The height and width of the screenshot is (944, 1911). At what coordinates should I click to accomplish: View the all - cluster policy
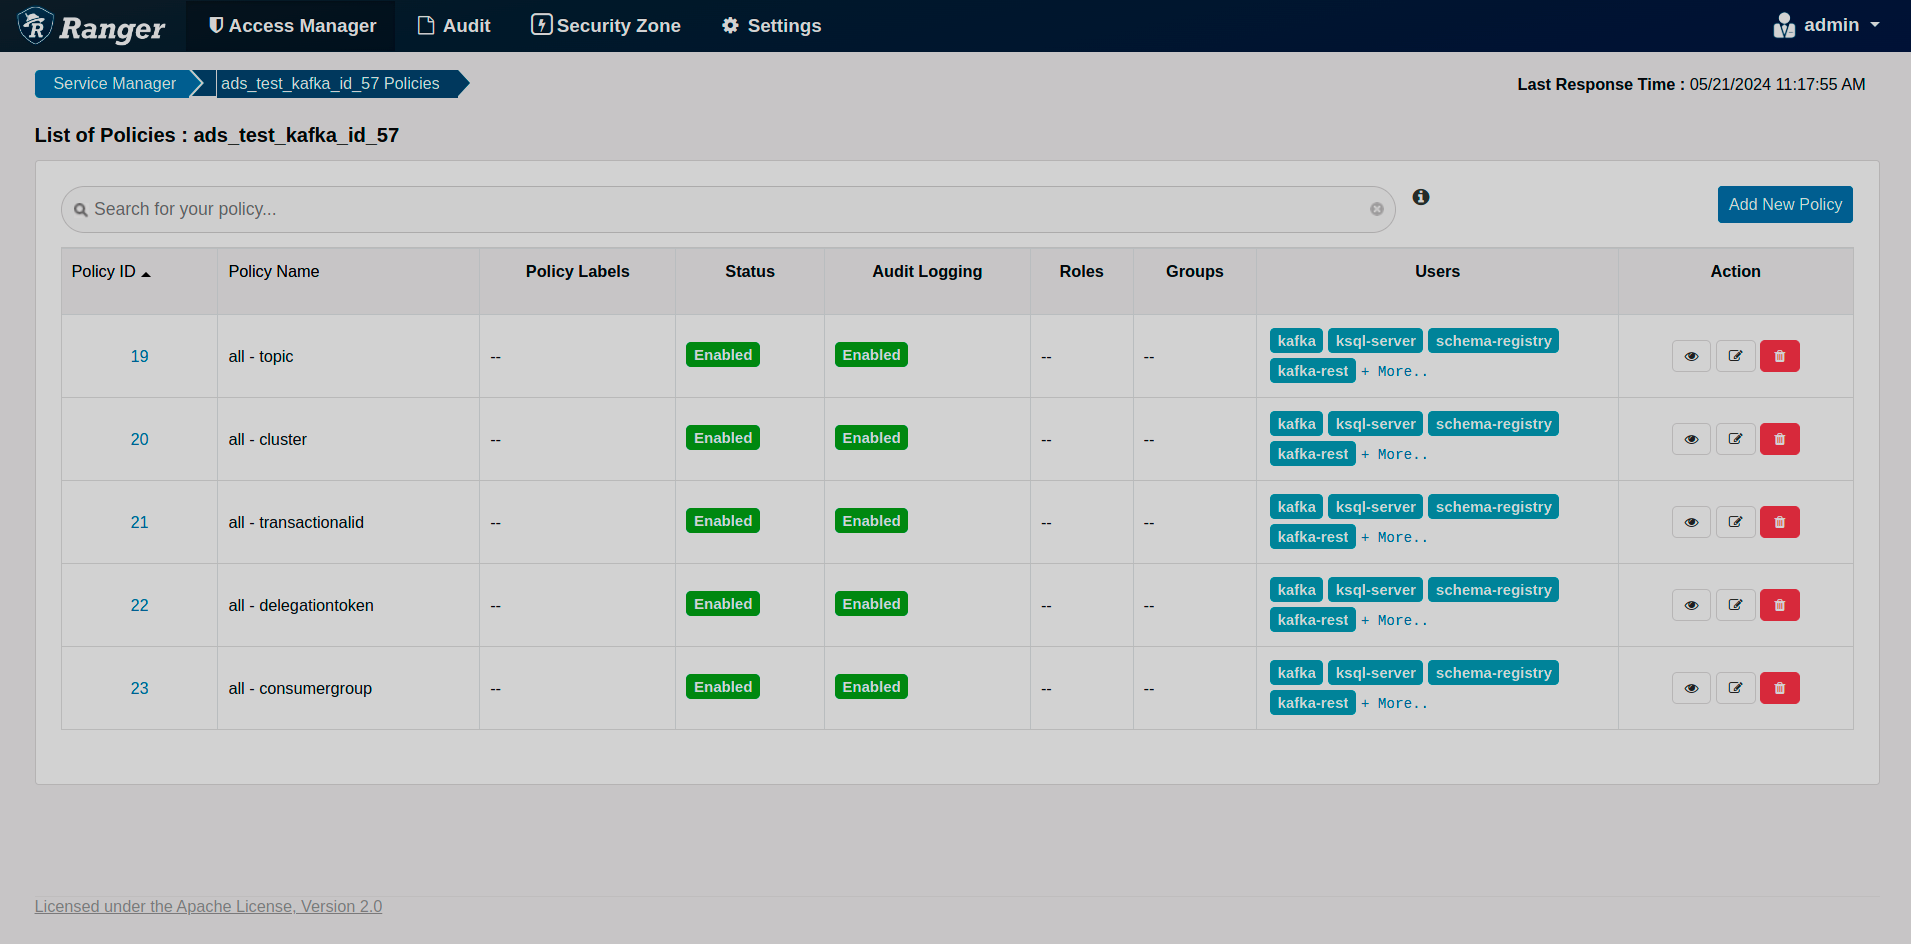tap(1691, 439)
